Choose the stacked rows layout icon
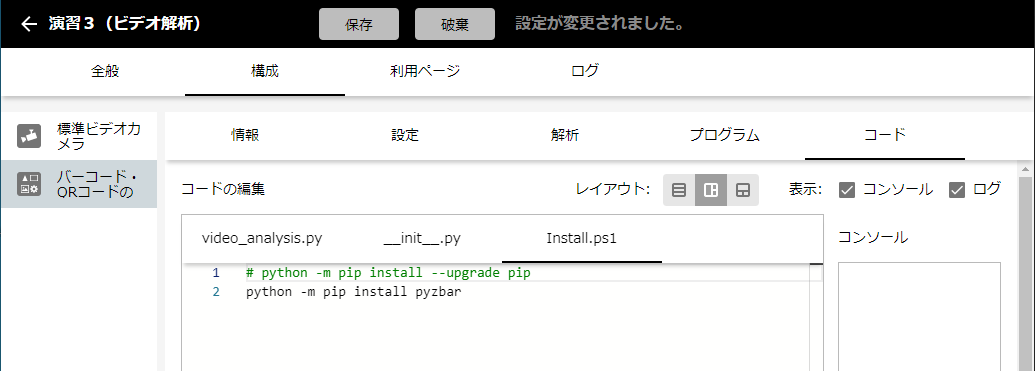 (679, 191)
